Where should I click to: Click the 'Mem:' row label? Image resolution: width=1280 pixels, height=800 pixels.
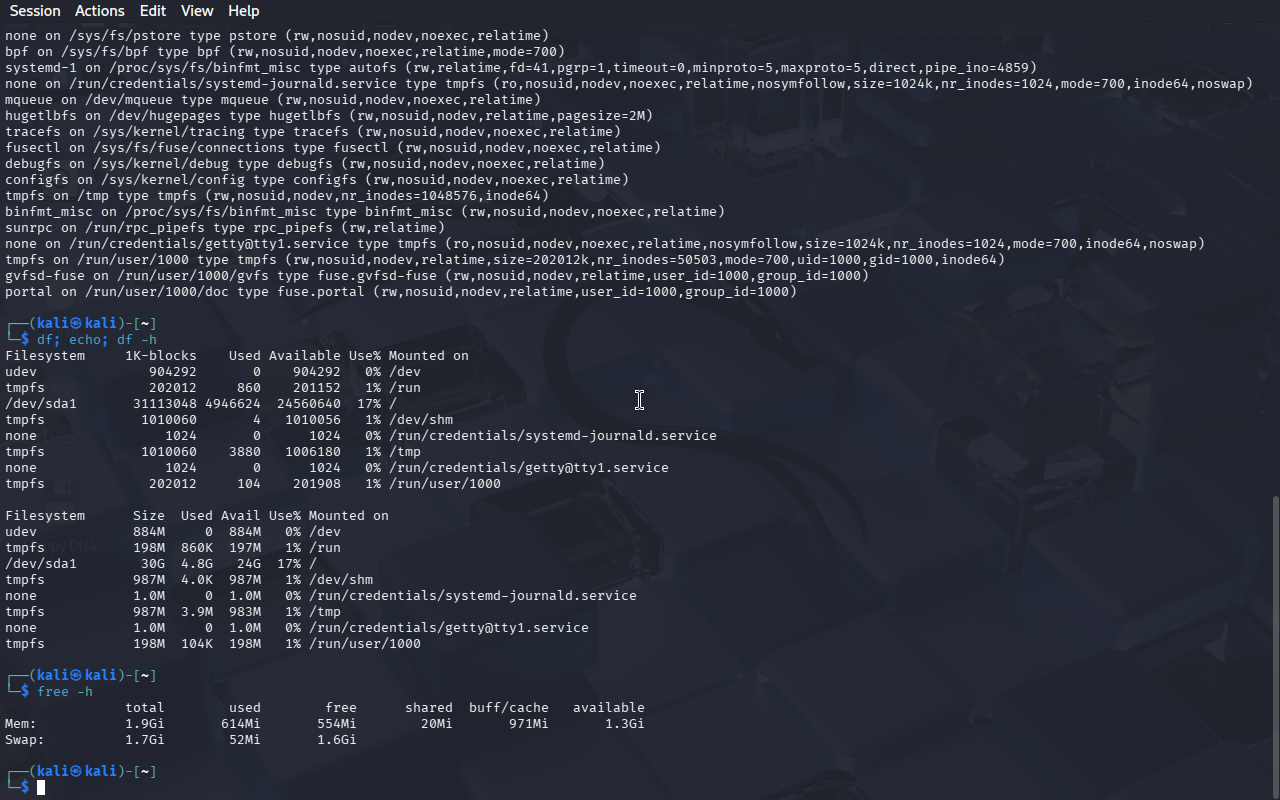pyautogui.click(x=21, y=724)
